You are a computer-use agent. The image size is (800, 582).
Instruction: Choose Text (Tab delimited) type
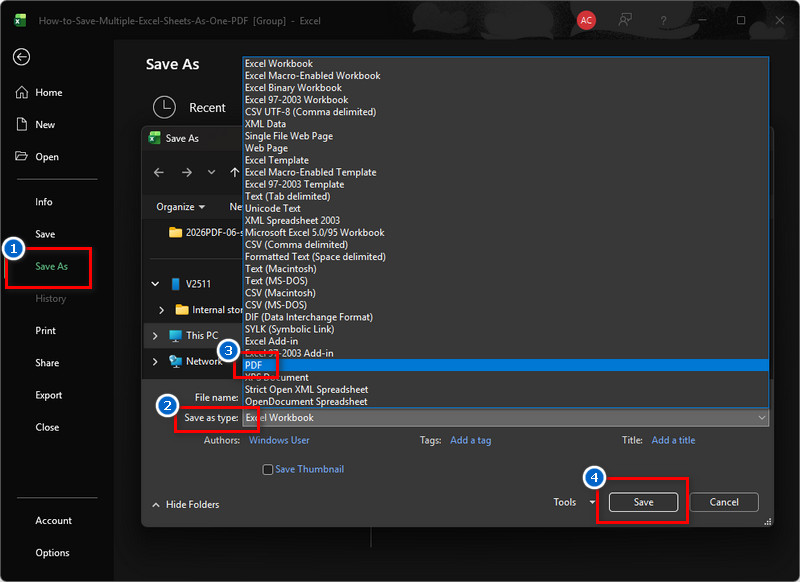pyautogui.click(x=506, y=196)
